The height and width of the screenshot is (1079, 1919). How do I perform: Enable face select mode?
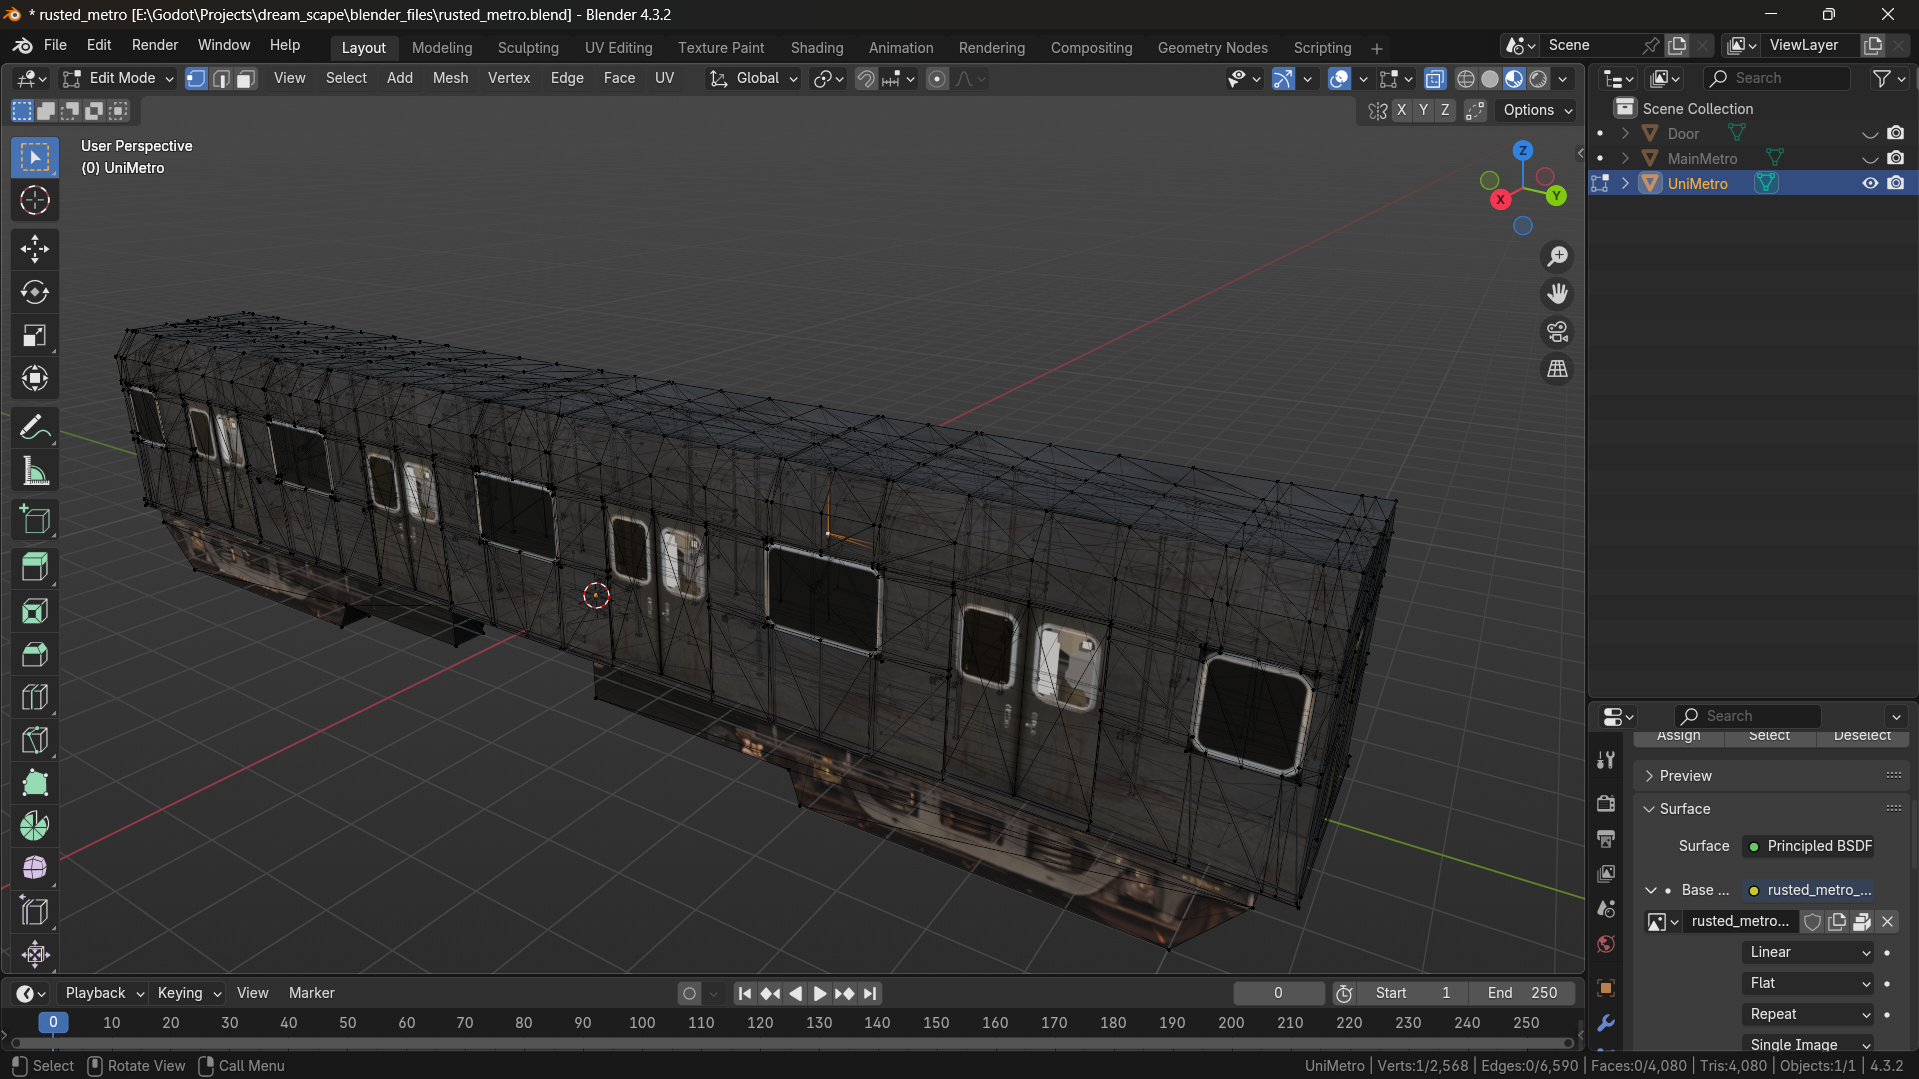tap(246, 78)
